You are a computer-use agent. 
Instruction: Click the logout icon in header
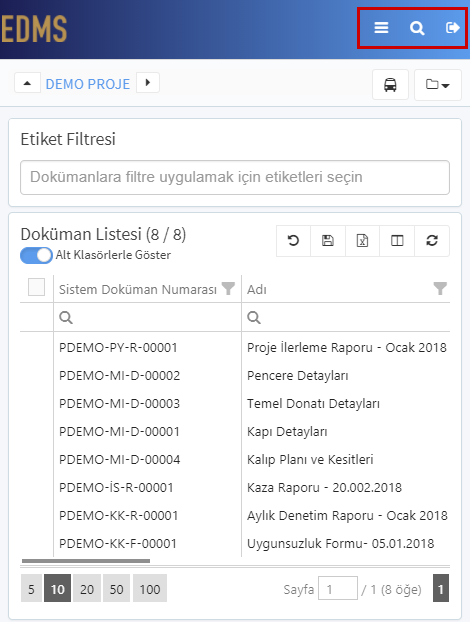click(452, 28)
